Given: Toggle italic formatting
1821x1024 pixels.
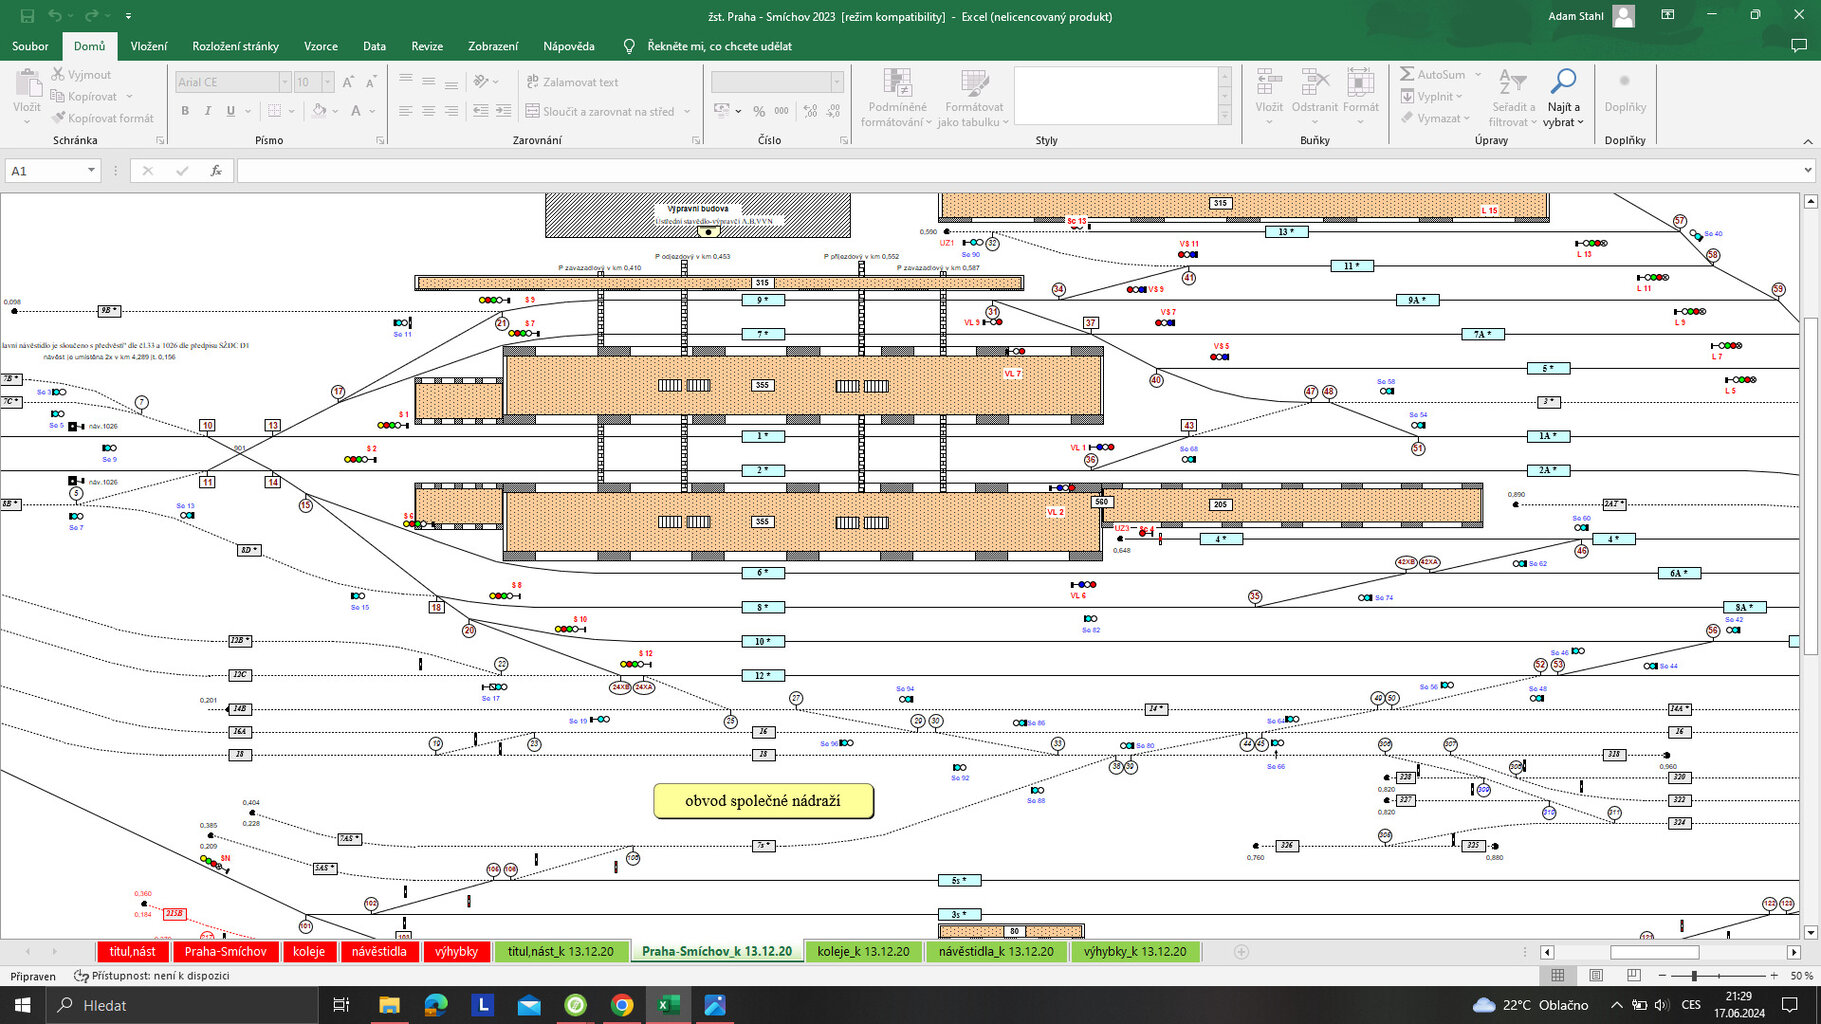Looking at the screenshot, I should click(208, 111).
